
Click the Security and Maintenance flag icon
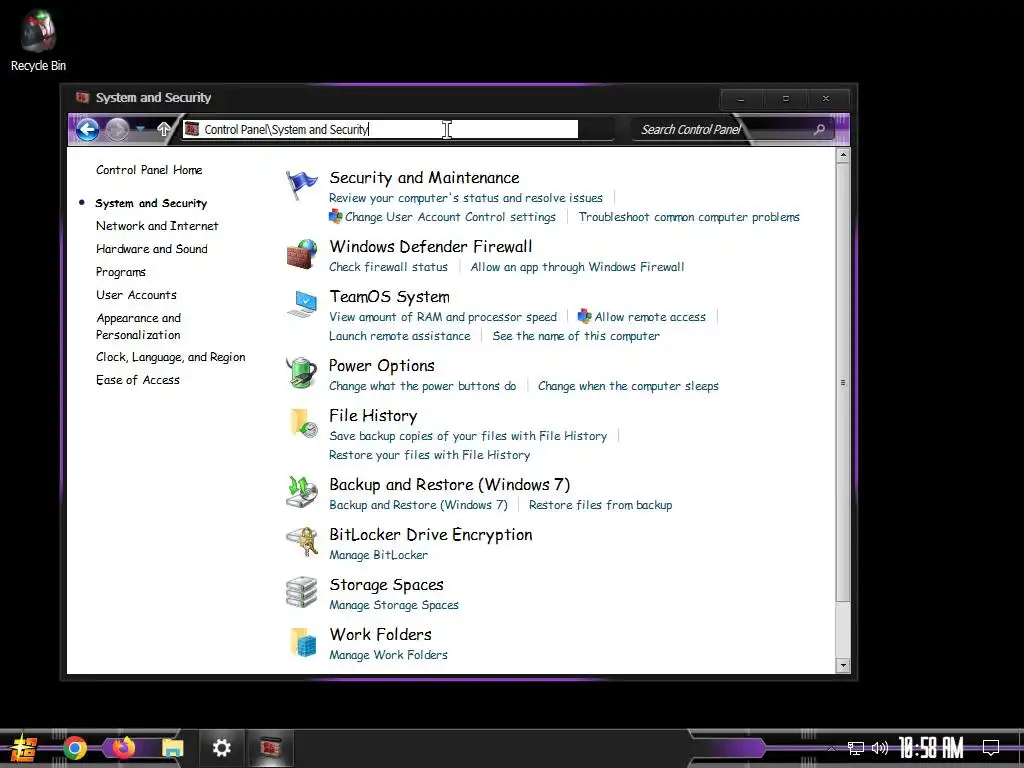coord(301,186)
